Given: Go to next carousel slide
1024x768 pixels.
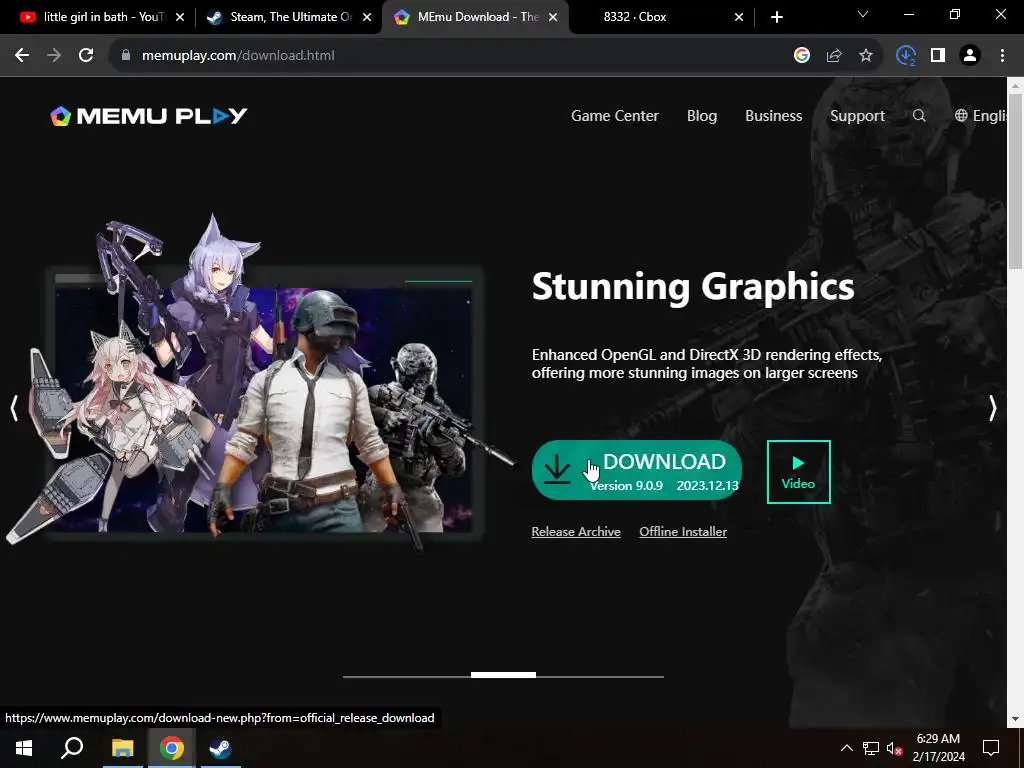Looking at the screenshot, I should pyautogui.click(x=993, y=408).
